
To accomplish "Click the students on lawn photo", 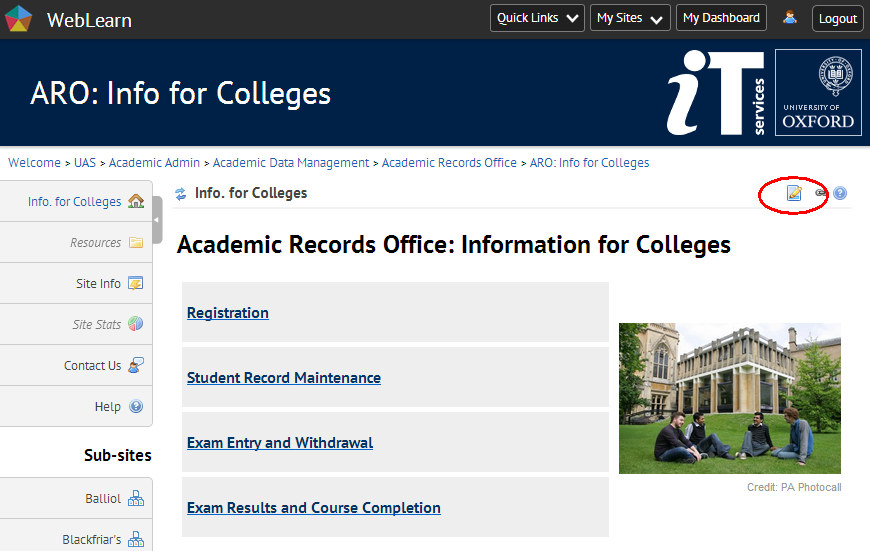I will pyautogui.click(x=729, y=398).
